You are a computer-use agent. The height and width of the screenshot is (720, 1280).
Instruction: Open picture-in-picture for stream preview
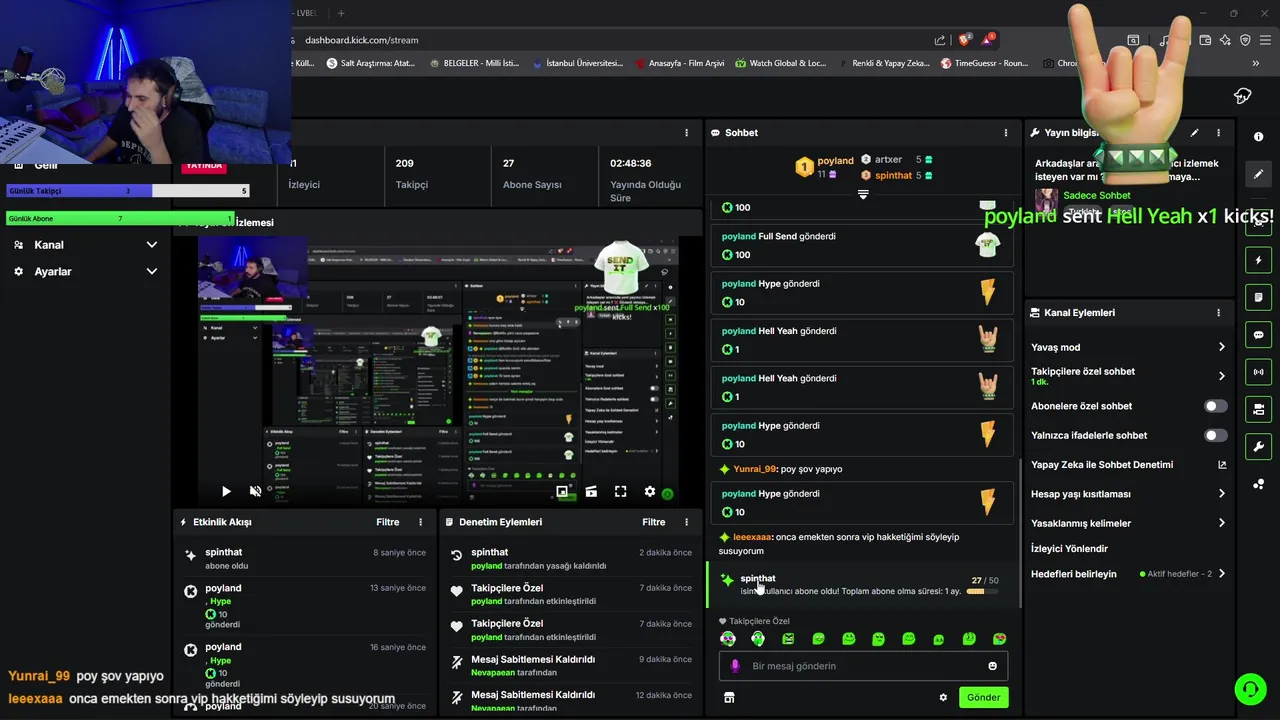tap(562, 491)
